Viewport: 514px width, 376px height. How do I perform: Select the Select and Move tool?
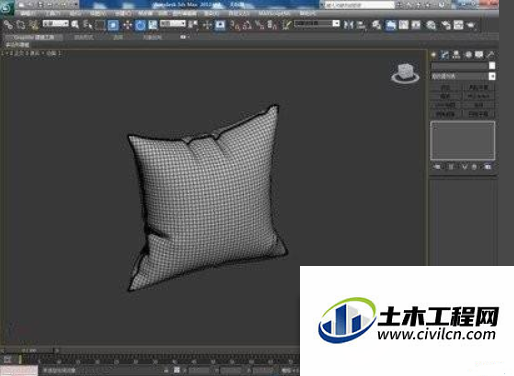click(x=127, y=25)
